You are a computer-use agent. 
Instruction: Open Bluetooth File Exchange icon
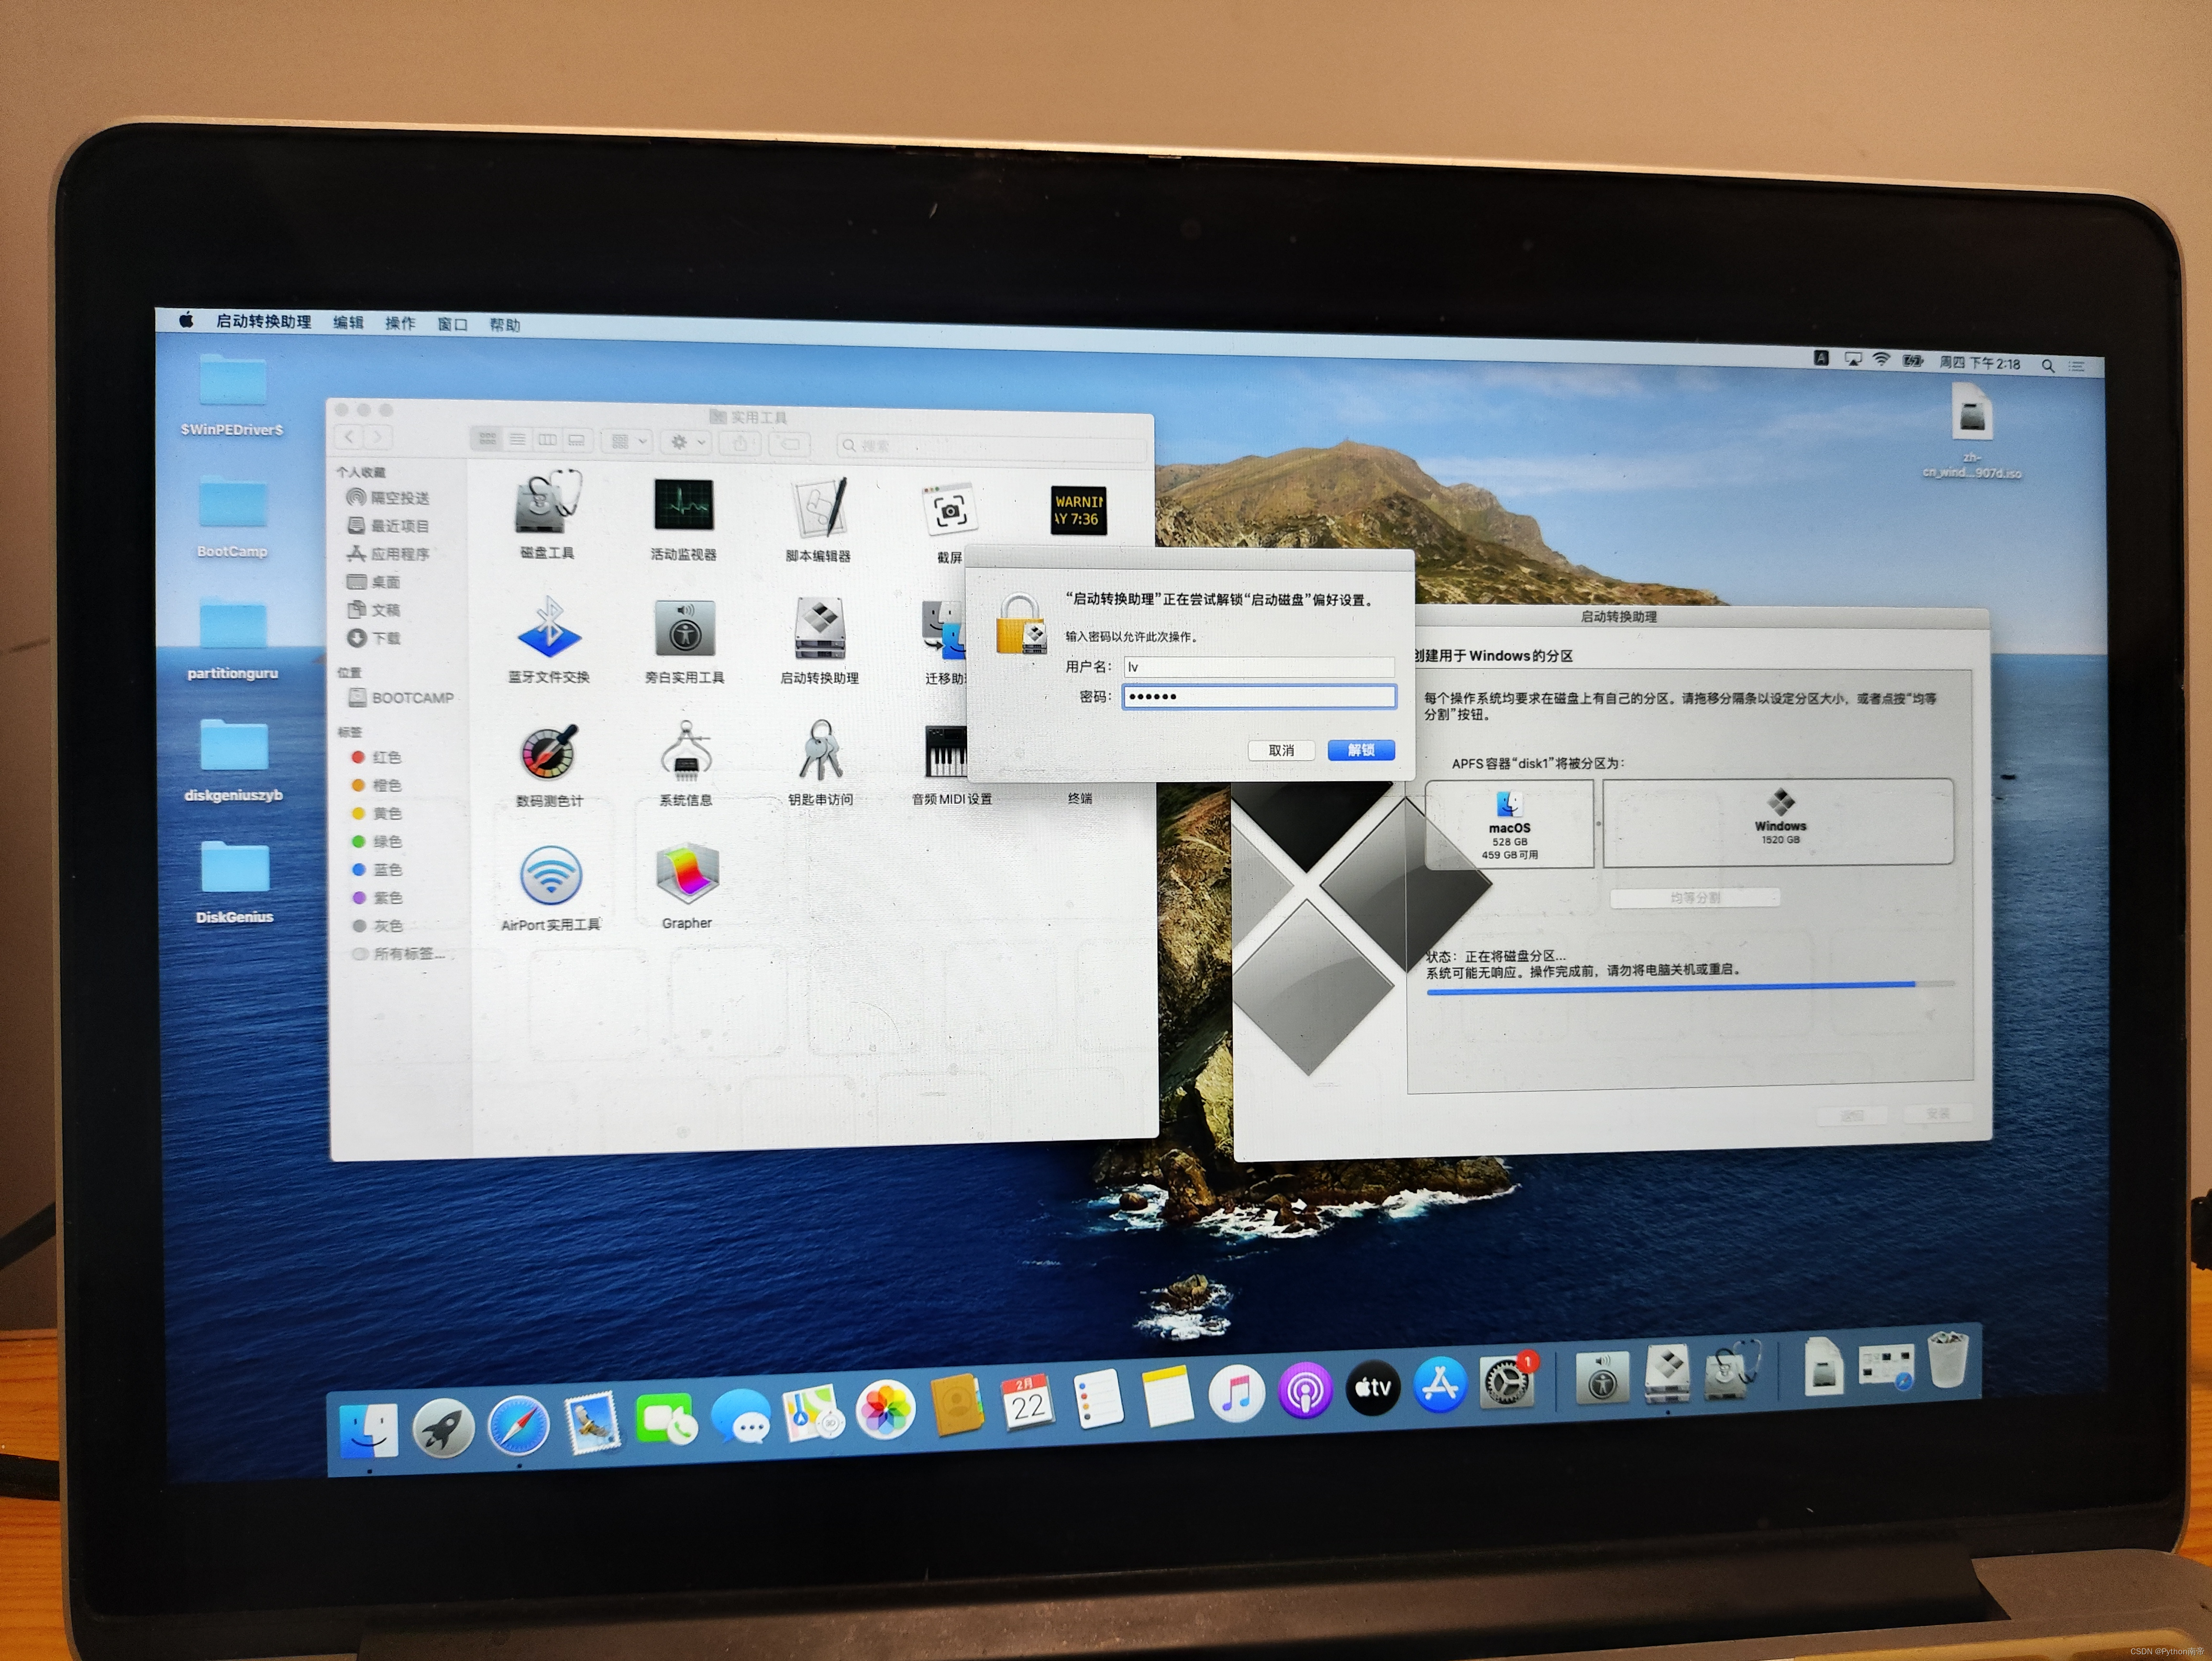pos(549,628)
